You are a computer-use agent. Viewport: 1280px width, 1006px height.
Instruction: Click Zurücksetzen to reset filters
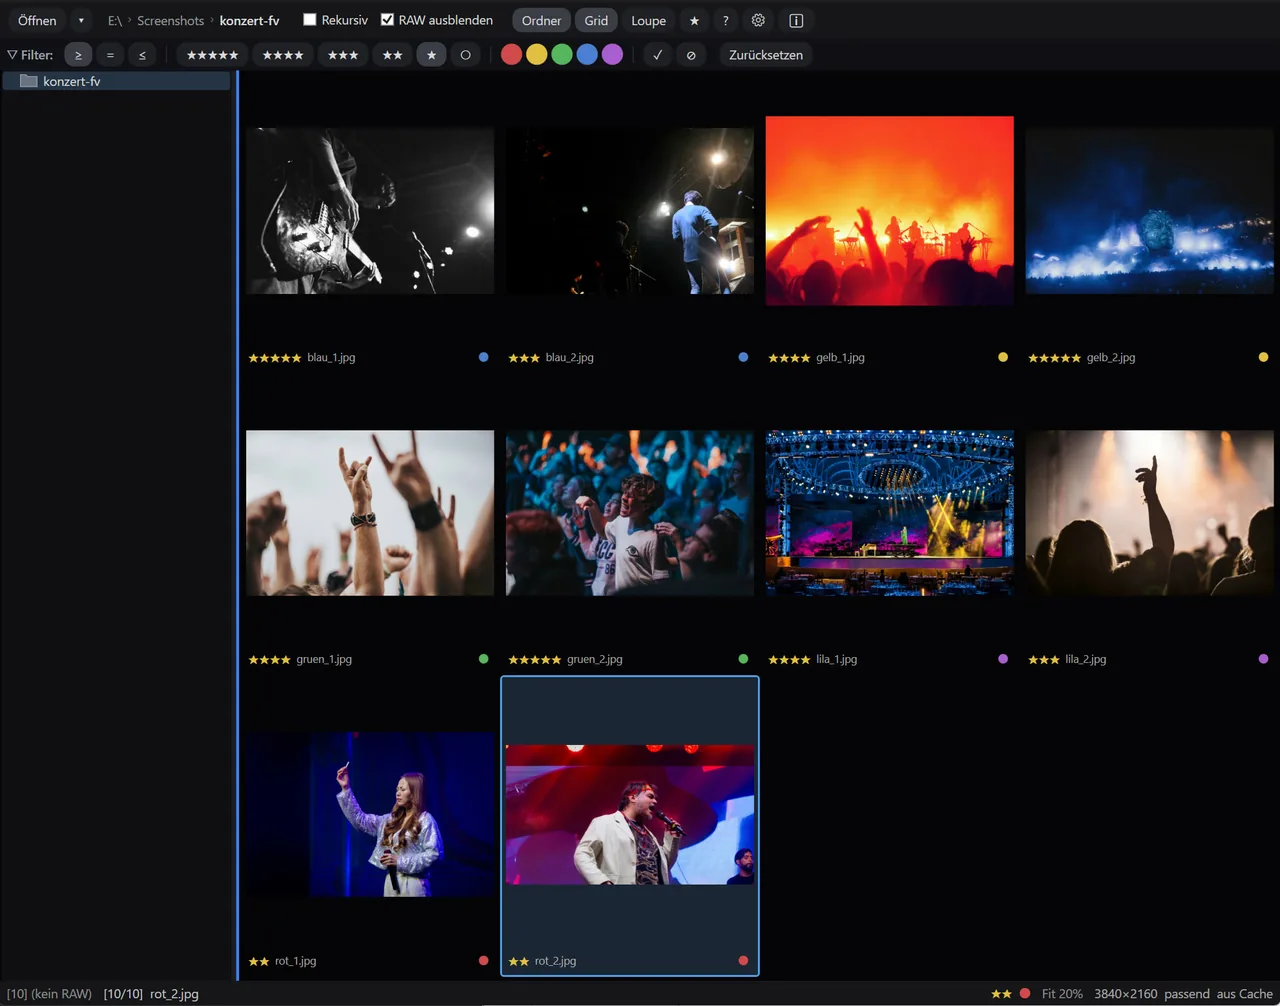766,55
